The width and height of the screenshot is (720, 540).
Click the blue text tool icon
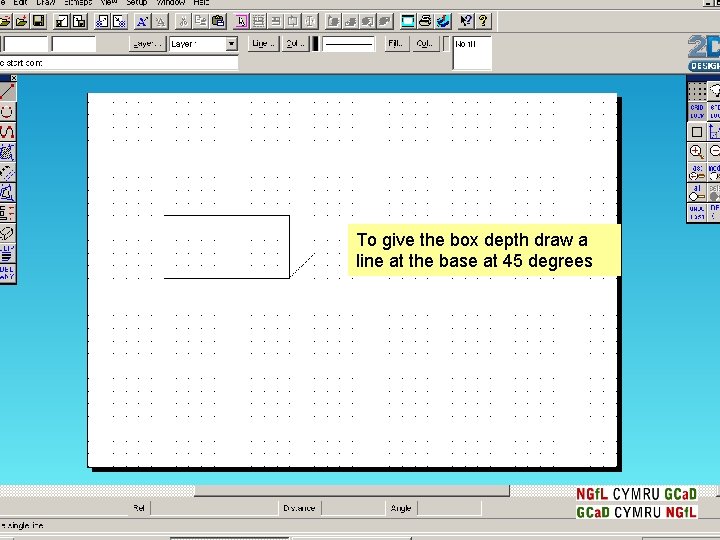tap(142, 21)
